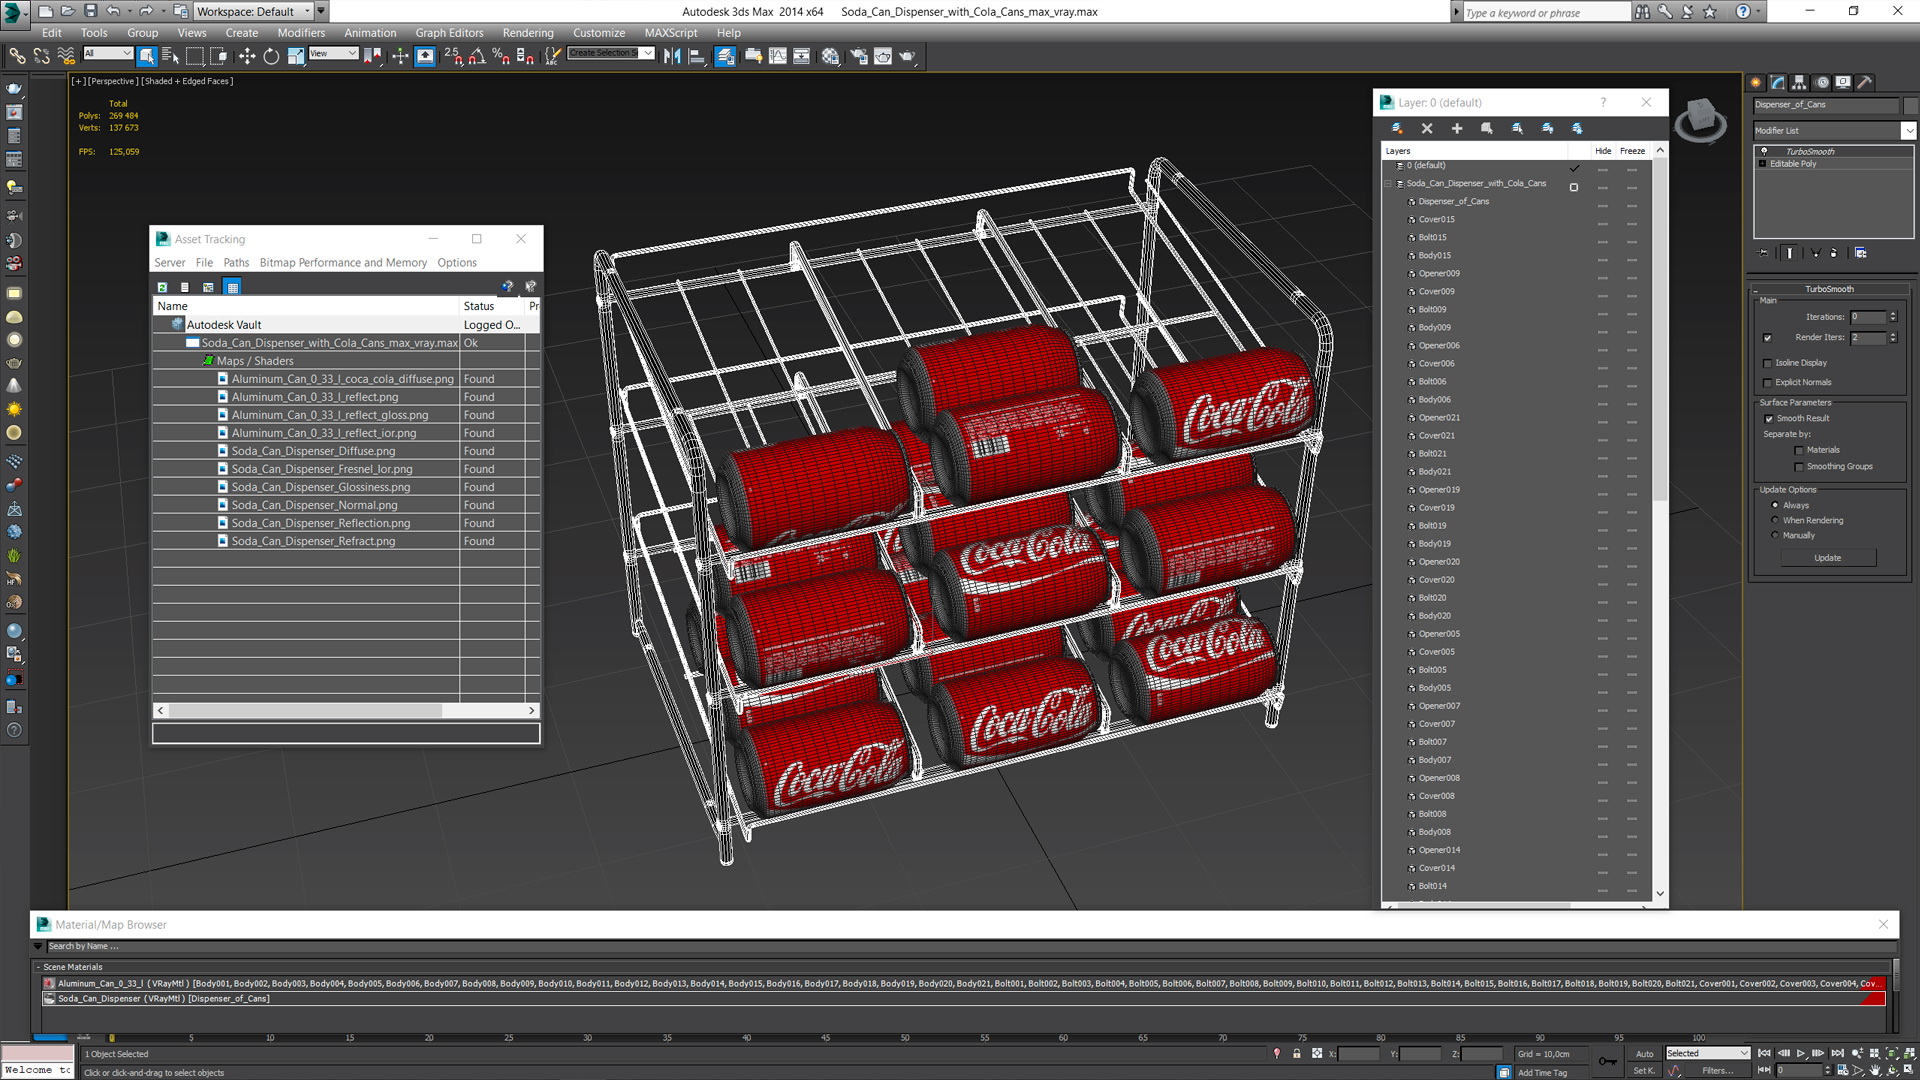The width and height of the screenshot is (1920, 1080).
Task: Click the Filters... button
Action: [x=1718, y=1070]
